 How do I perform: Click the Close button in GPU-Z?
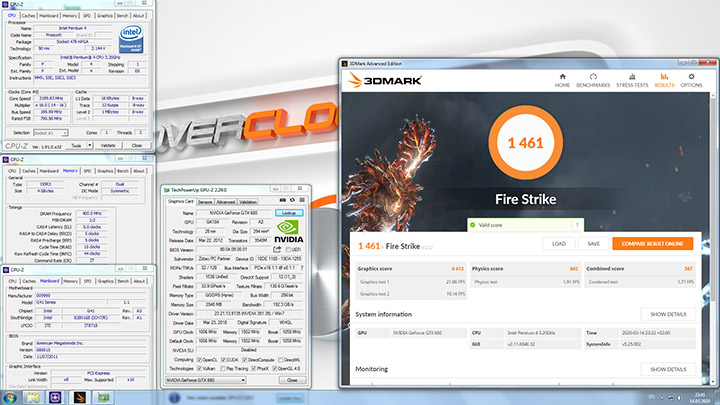click(x=292, y=380)
